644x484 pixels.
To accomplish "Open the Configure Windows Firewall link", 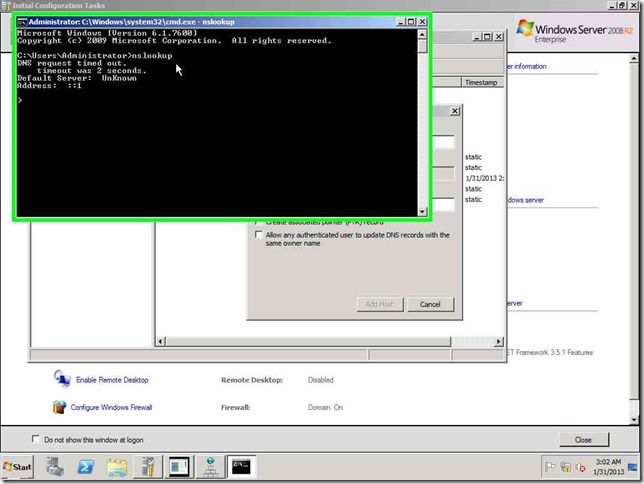I will point(111,407).
